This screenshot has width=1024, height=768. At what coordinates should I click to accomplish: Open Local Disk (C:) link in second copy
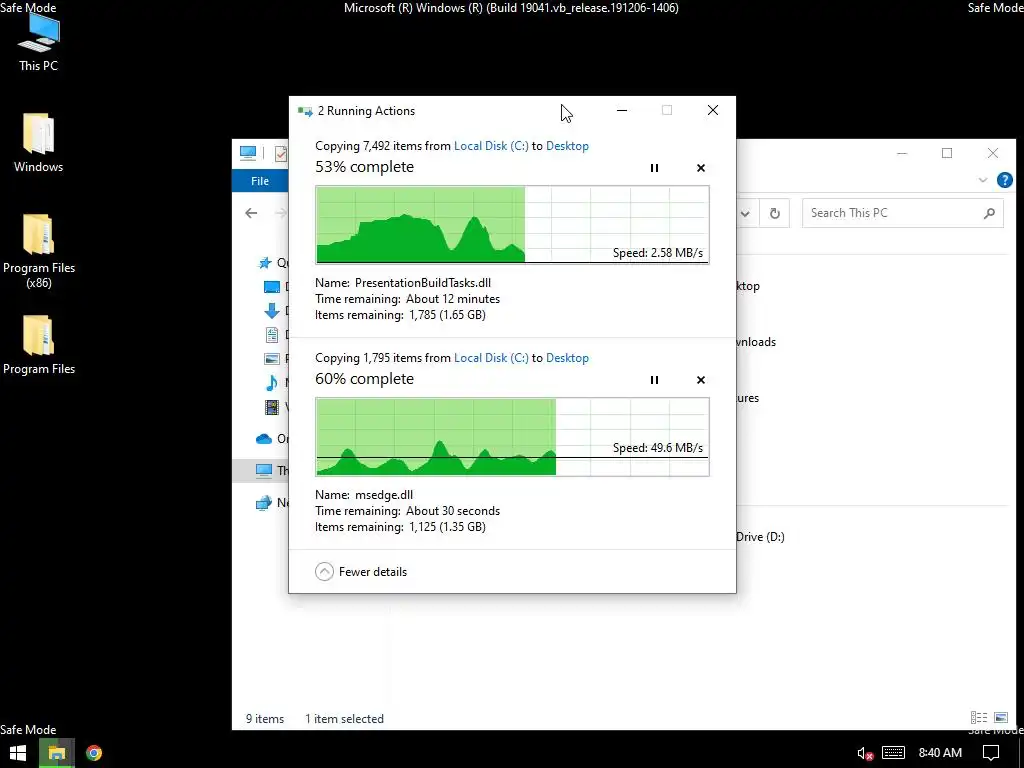click(491, 358)
